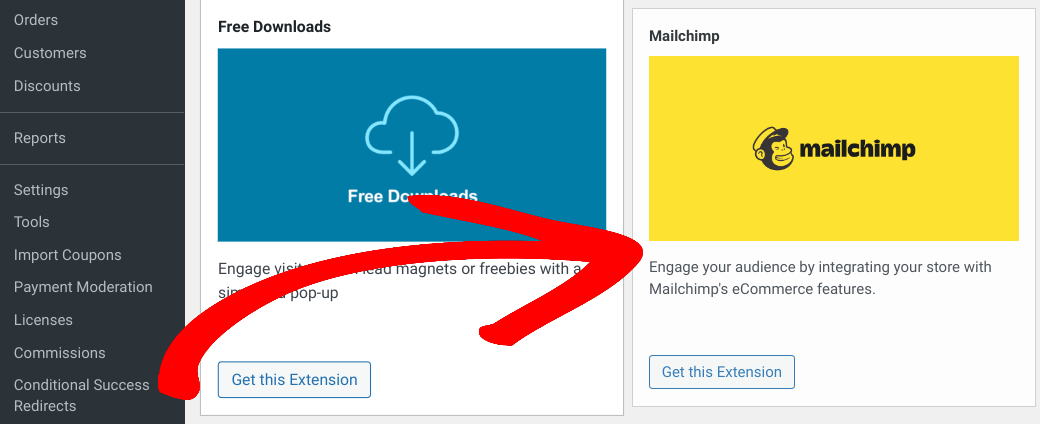This screenshot has height=424, width=1040.
Task: Get the Free Downloads extension
Action: click(x=294, y=380)
